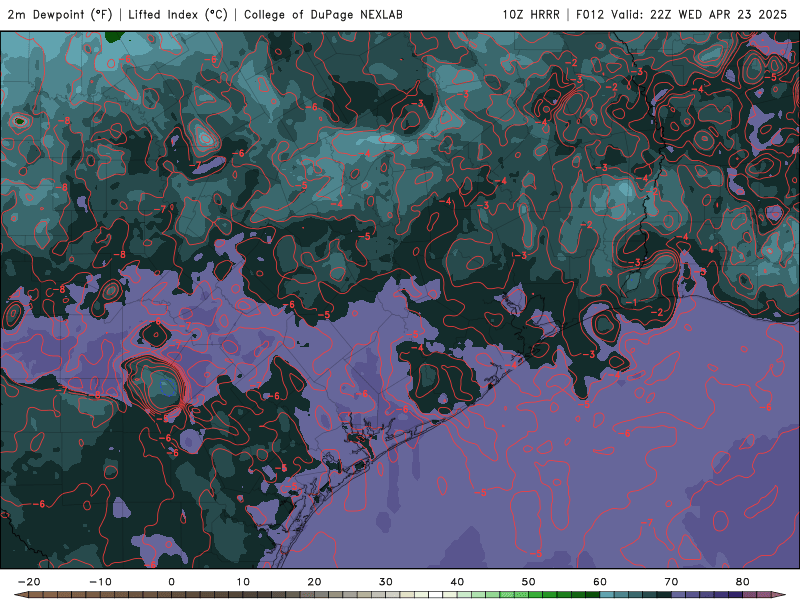
Task: Select the "0" colorbar tick label
Action: click(x=171, y=582)
